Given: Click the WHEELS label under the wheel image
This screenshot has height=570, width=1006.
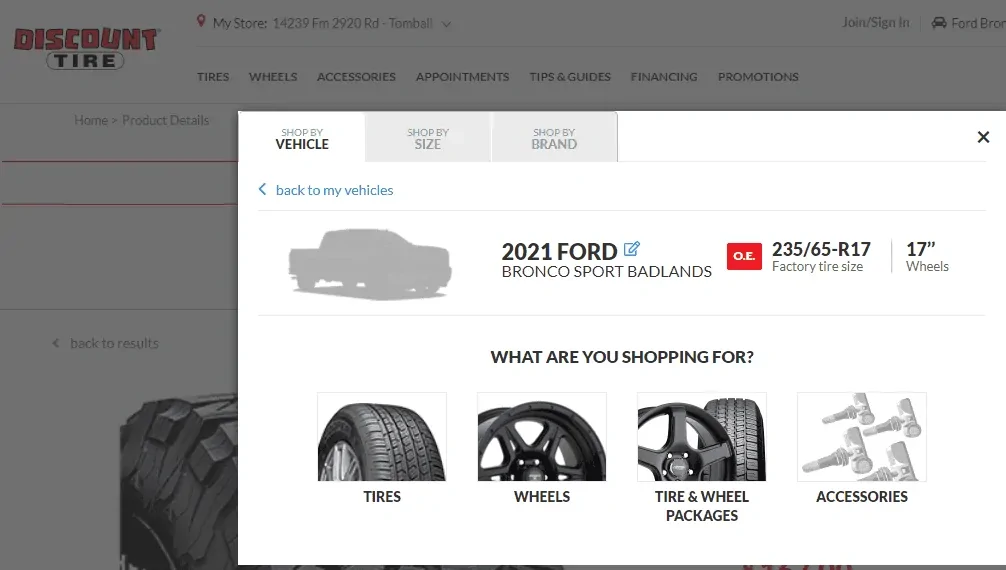Looking at the screenshot, I should point(541,497).
